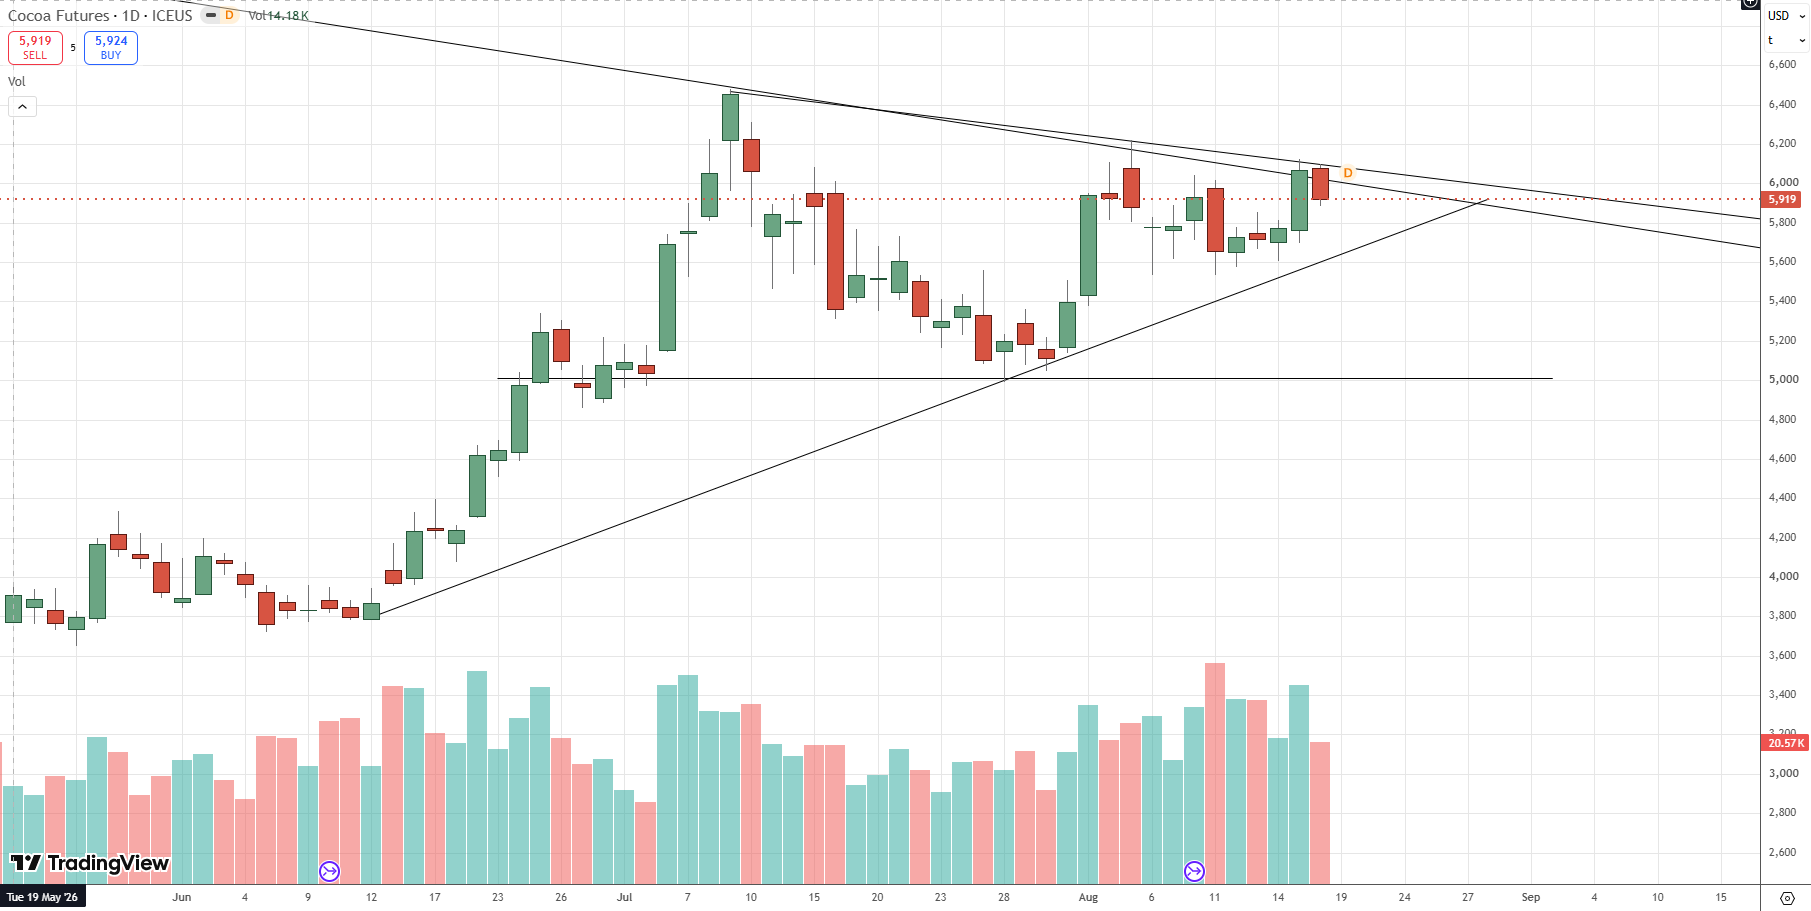The image size is (1811, 911).
Task: Click the contract rollover marker near August 11
Action: pos(1194,871)
